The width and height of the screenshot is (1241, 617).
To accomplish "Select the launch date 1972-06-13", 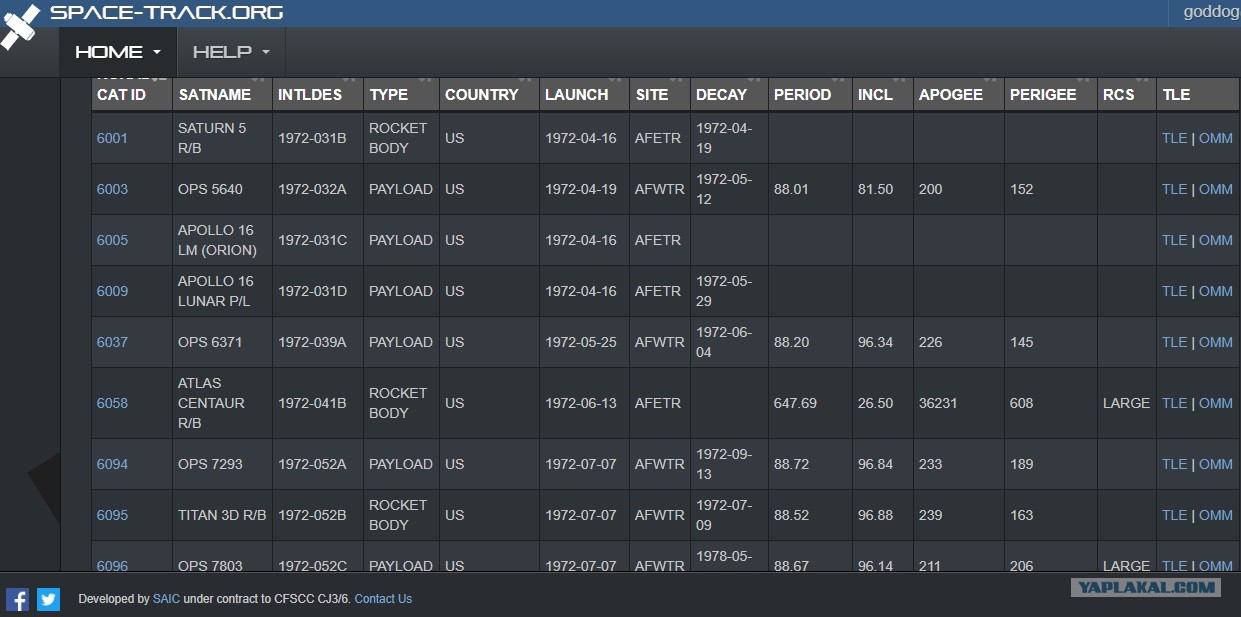I will click(581, 403).
